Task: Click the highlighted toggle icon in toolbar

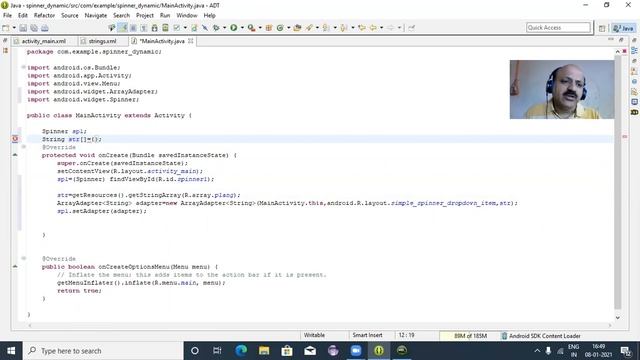Action: pyautogui.click(x=122, y=28)
